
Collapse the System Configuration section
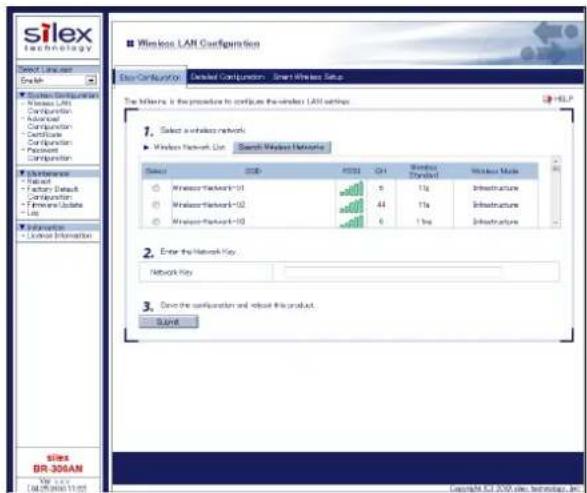coord(22,95)
